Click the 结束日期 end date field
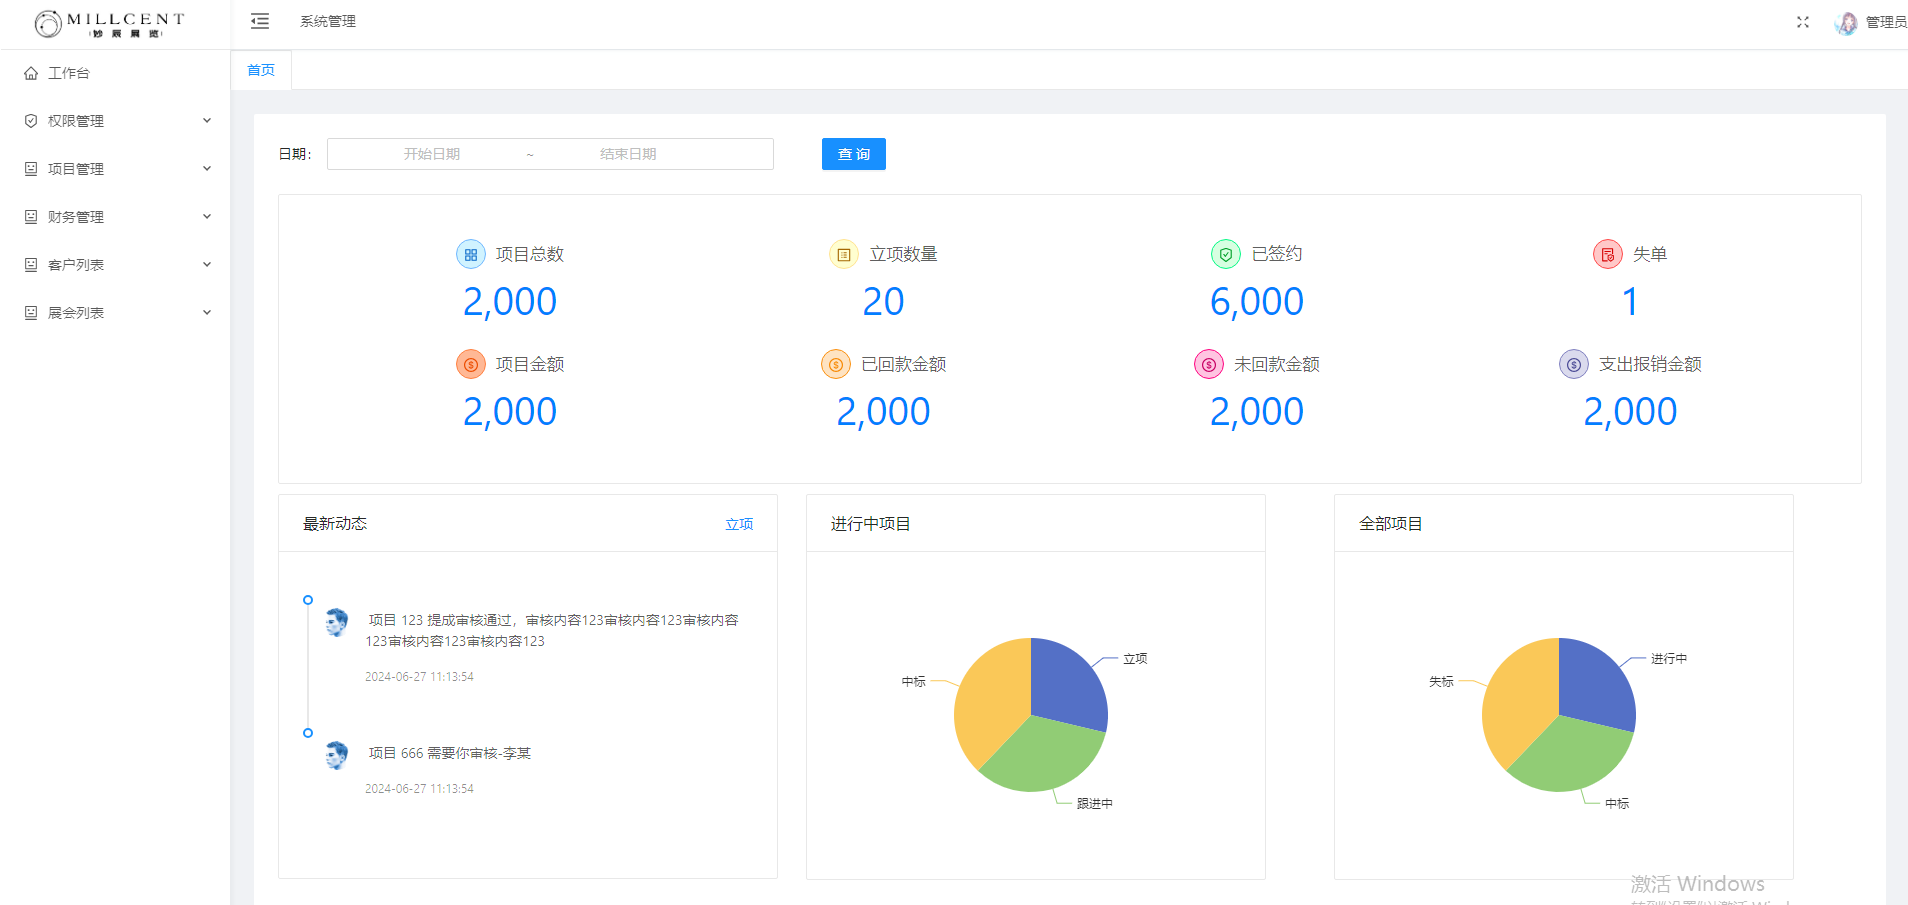Image resolution: width=1908 pixels, height=905 pixels. click(628, 154)
